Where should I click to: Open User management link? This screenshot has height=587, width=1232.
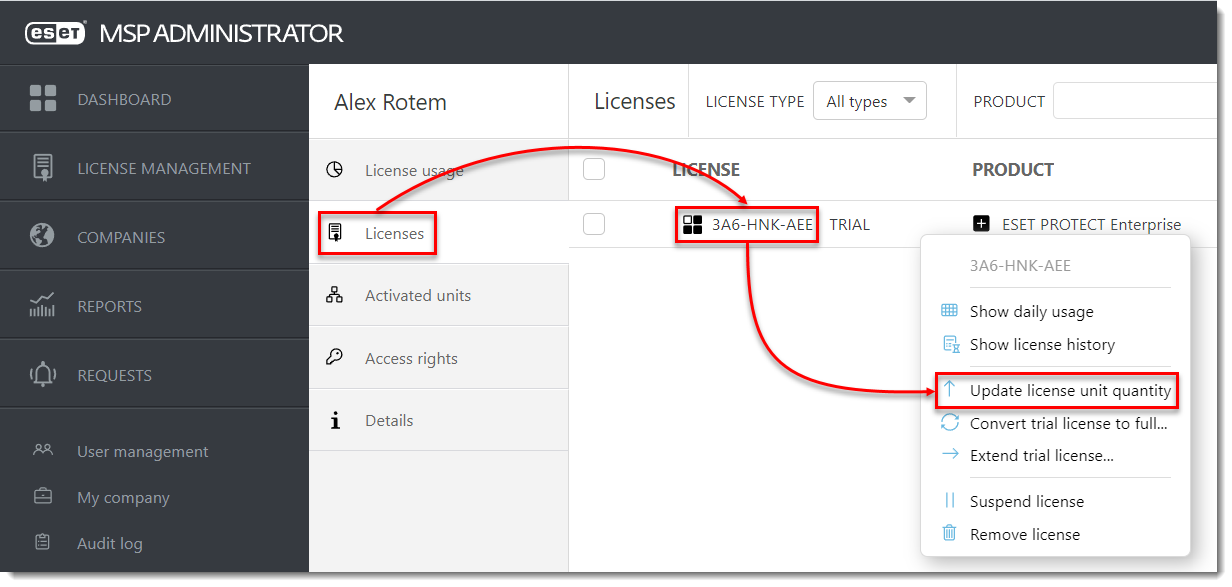(x=142, y=452)
